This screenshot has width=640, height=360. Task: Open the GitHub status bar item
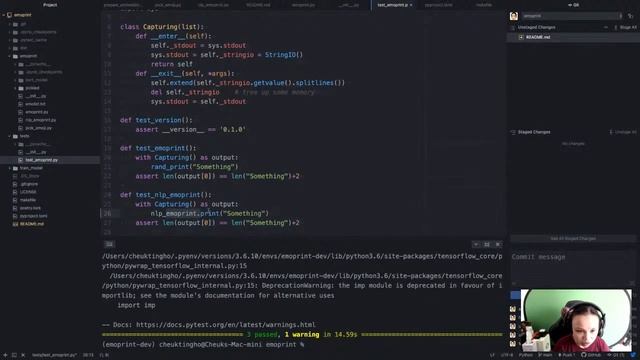(x=591, y=355)
